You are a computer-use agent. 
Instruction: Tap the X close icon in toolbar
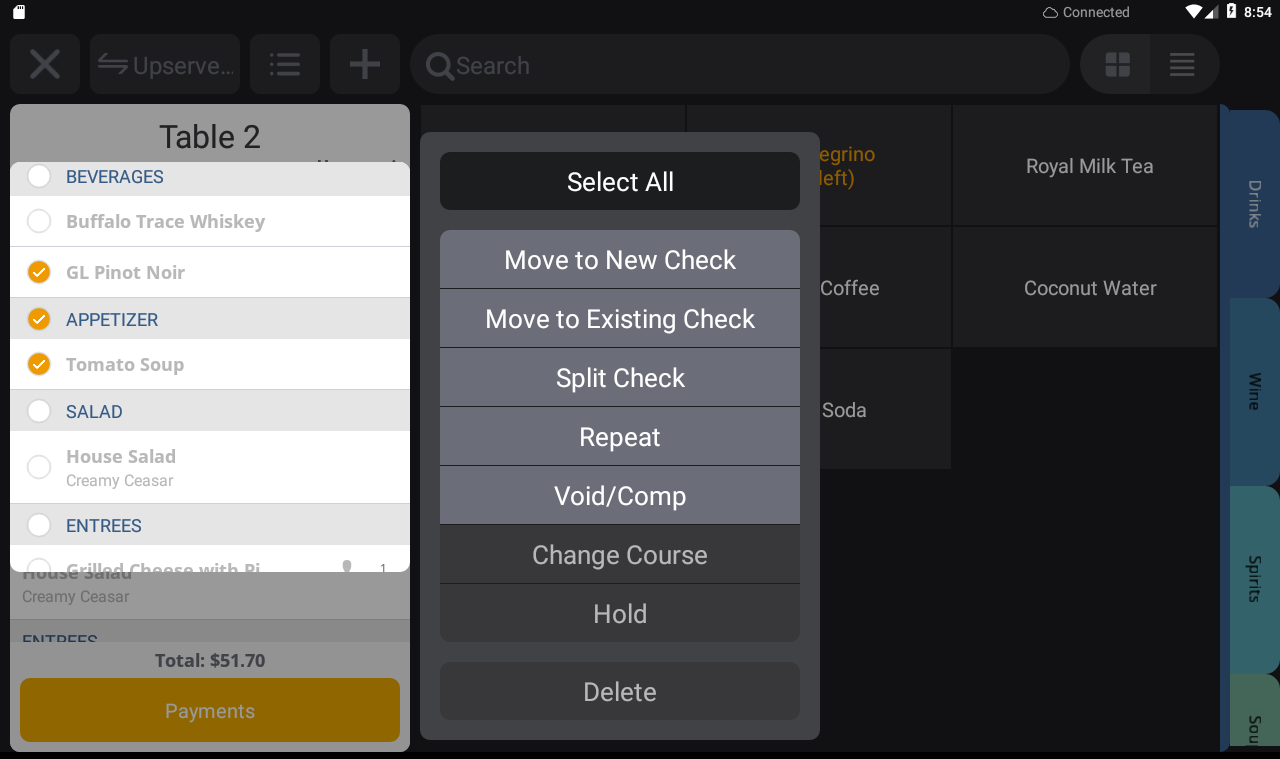point(45,65)
